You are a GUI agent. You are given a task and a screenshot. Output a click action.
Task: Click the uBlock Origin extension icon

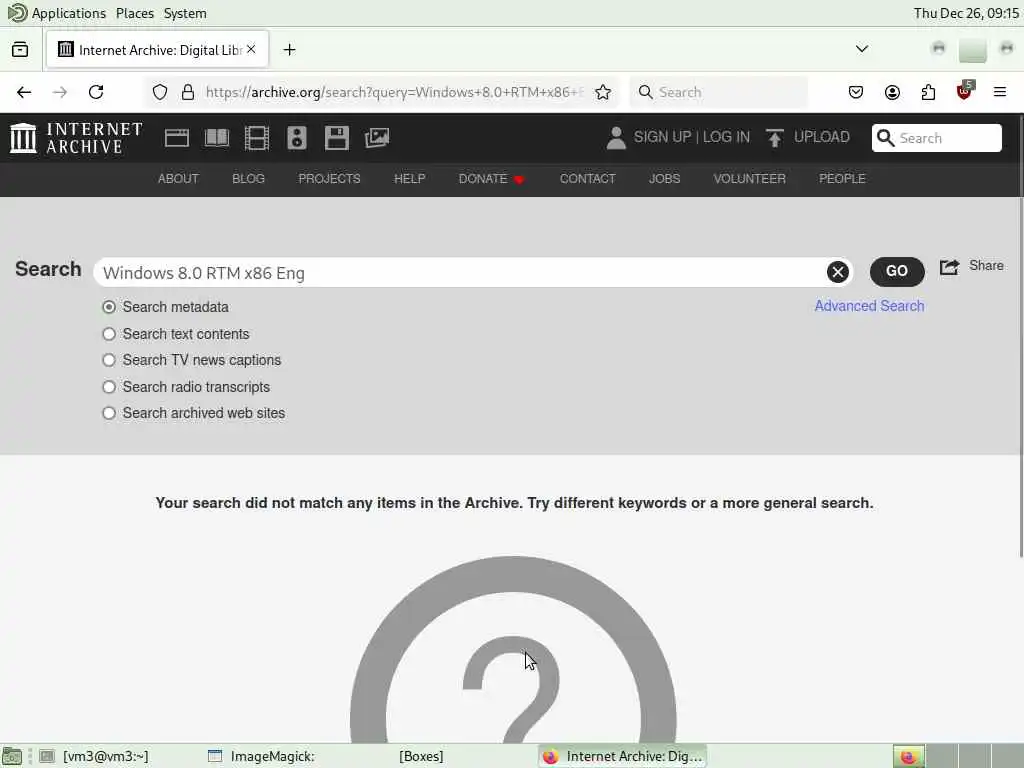[965, 91]
